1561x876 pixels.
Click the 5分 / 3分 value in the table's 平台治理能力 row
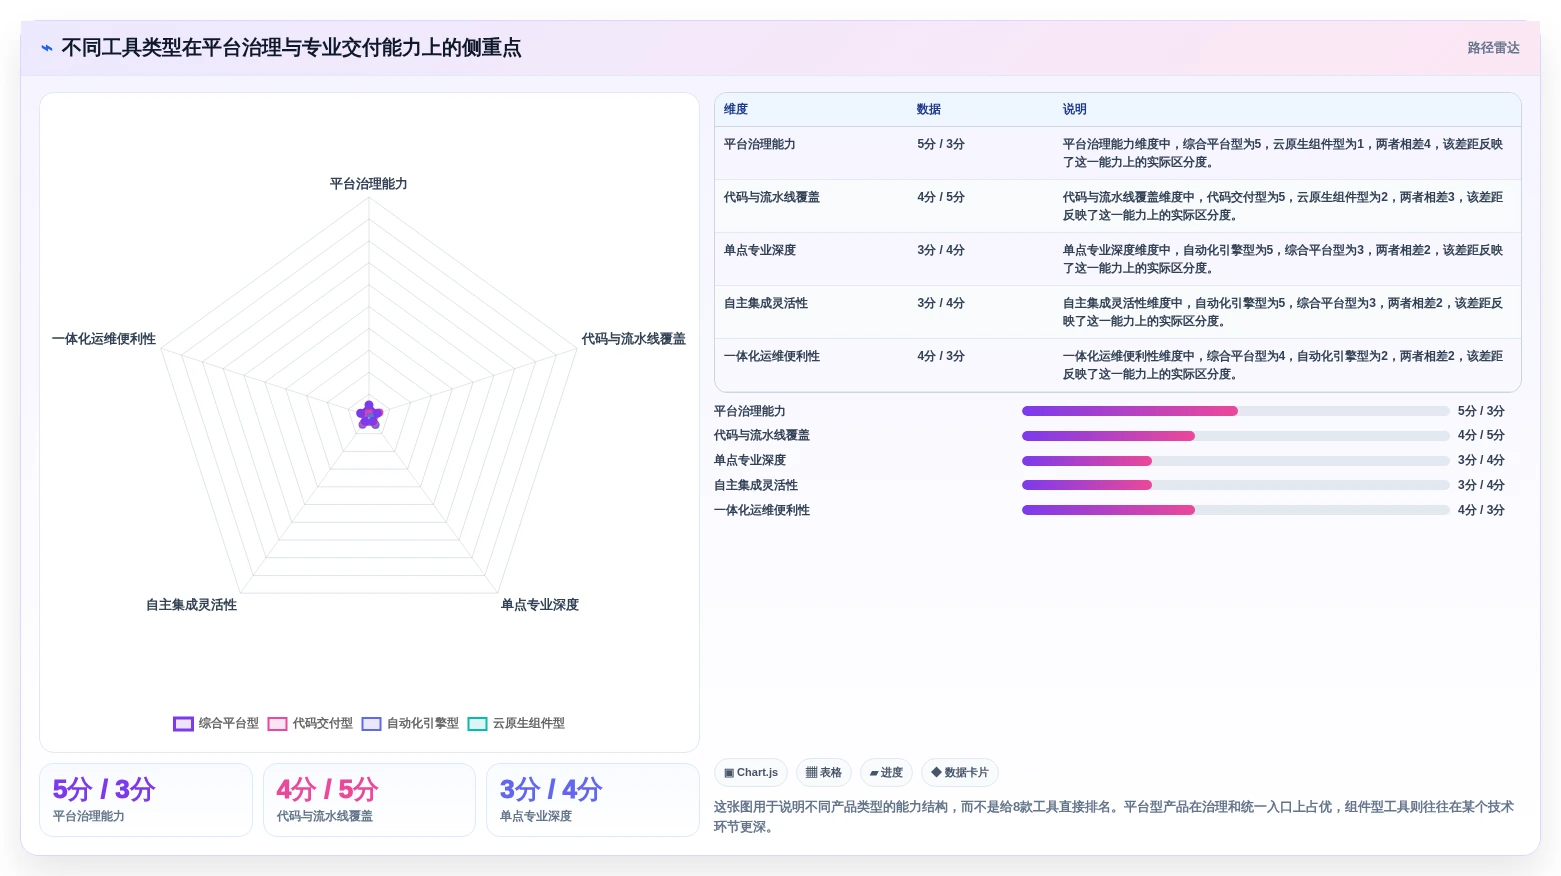[x=941, y=145]
